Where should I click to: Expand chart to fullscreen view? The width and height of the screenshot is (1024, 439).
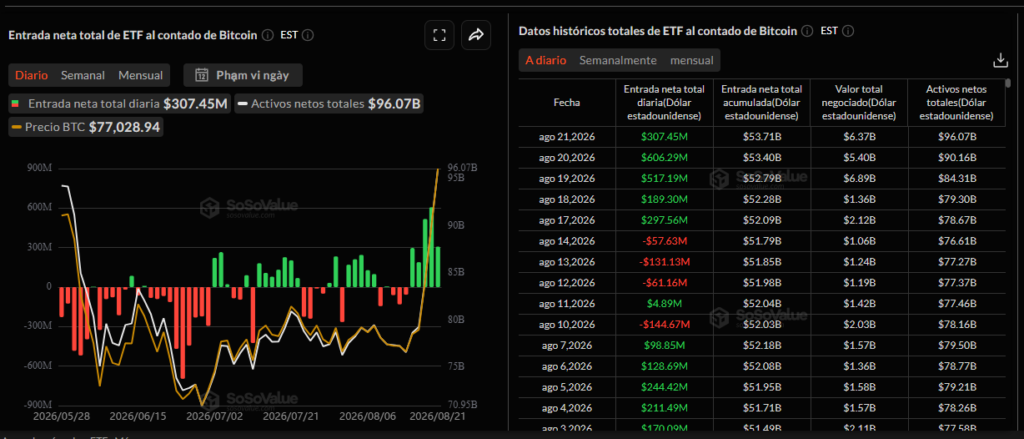click(x=439, y=35)
